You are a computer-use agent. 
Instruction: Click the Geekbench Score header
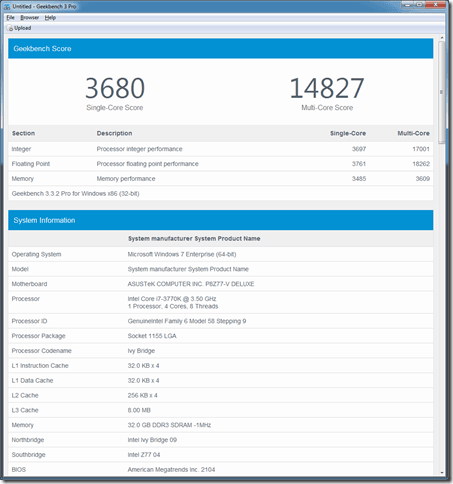(221, 49)
